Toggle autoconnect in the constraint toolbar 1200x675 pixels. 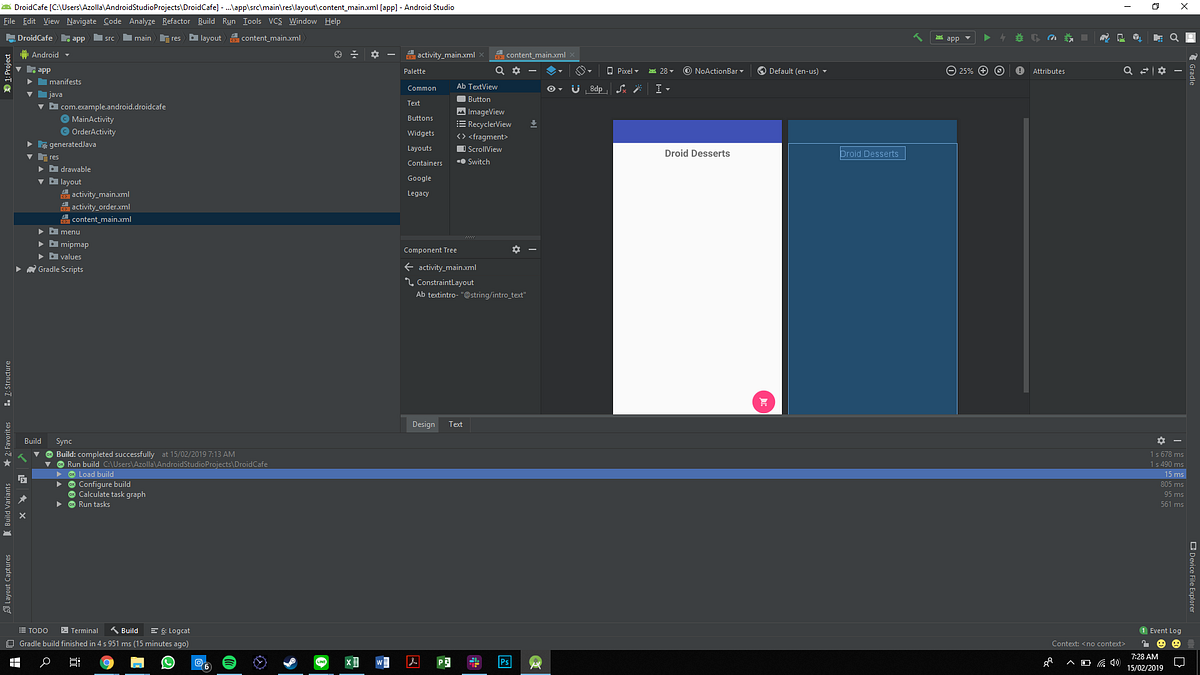tap(575, 89)
